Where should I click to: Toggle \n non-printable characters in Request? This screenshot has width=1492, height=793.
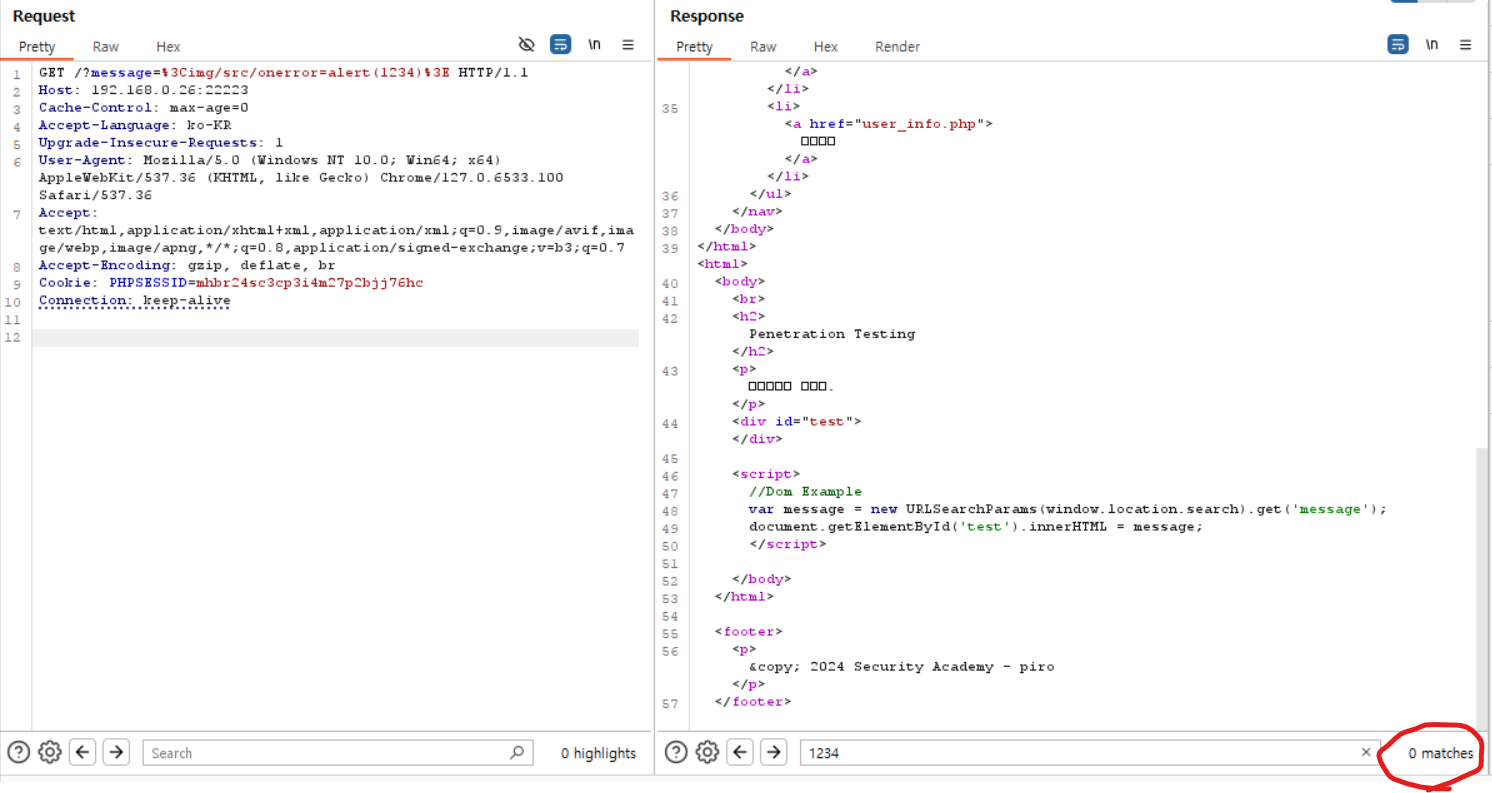[594, 44]
